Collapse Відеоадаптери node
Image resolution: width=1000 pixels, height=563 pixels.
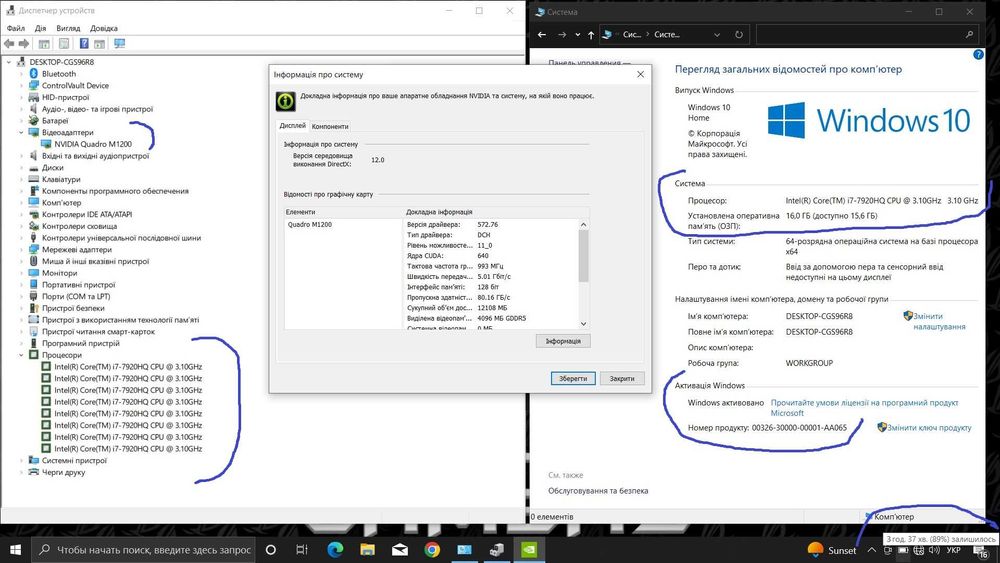click(21, 133)
